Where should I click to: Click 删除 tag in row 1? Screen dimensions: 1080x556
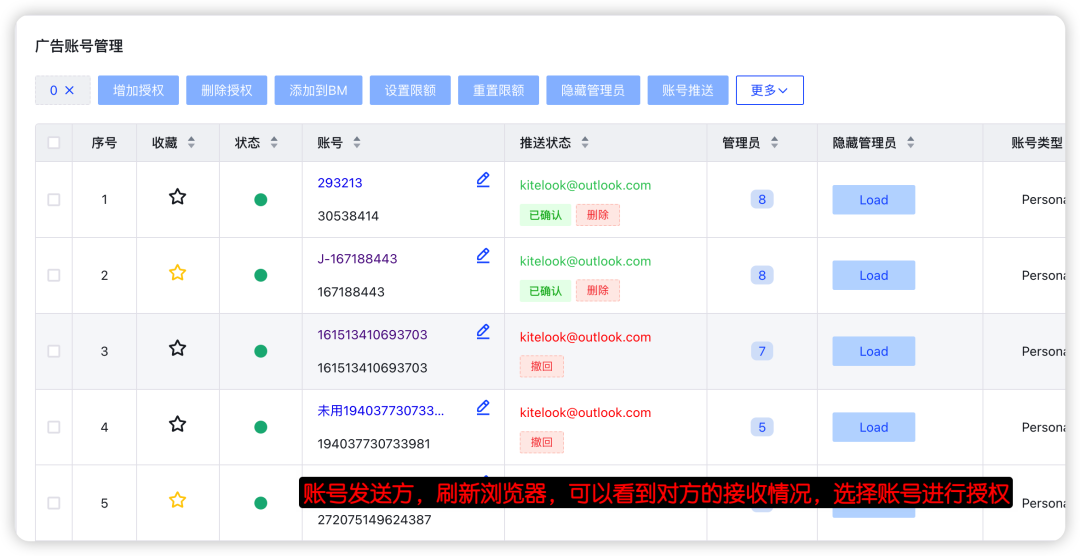(598, 215)
